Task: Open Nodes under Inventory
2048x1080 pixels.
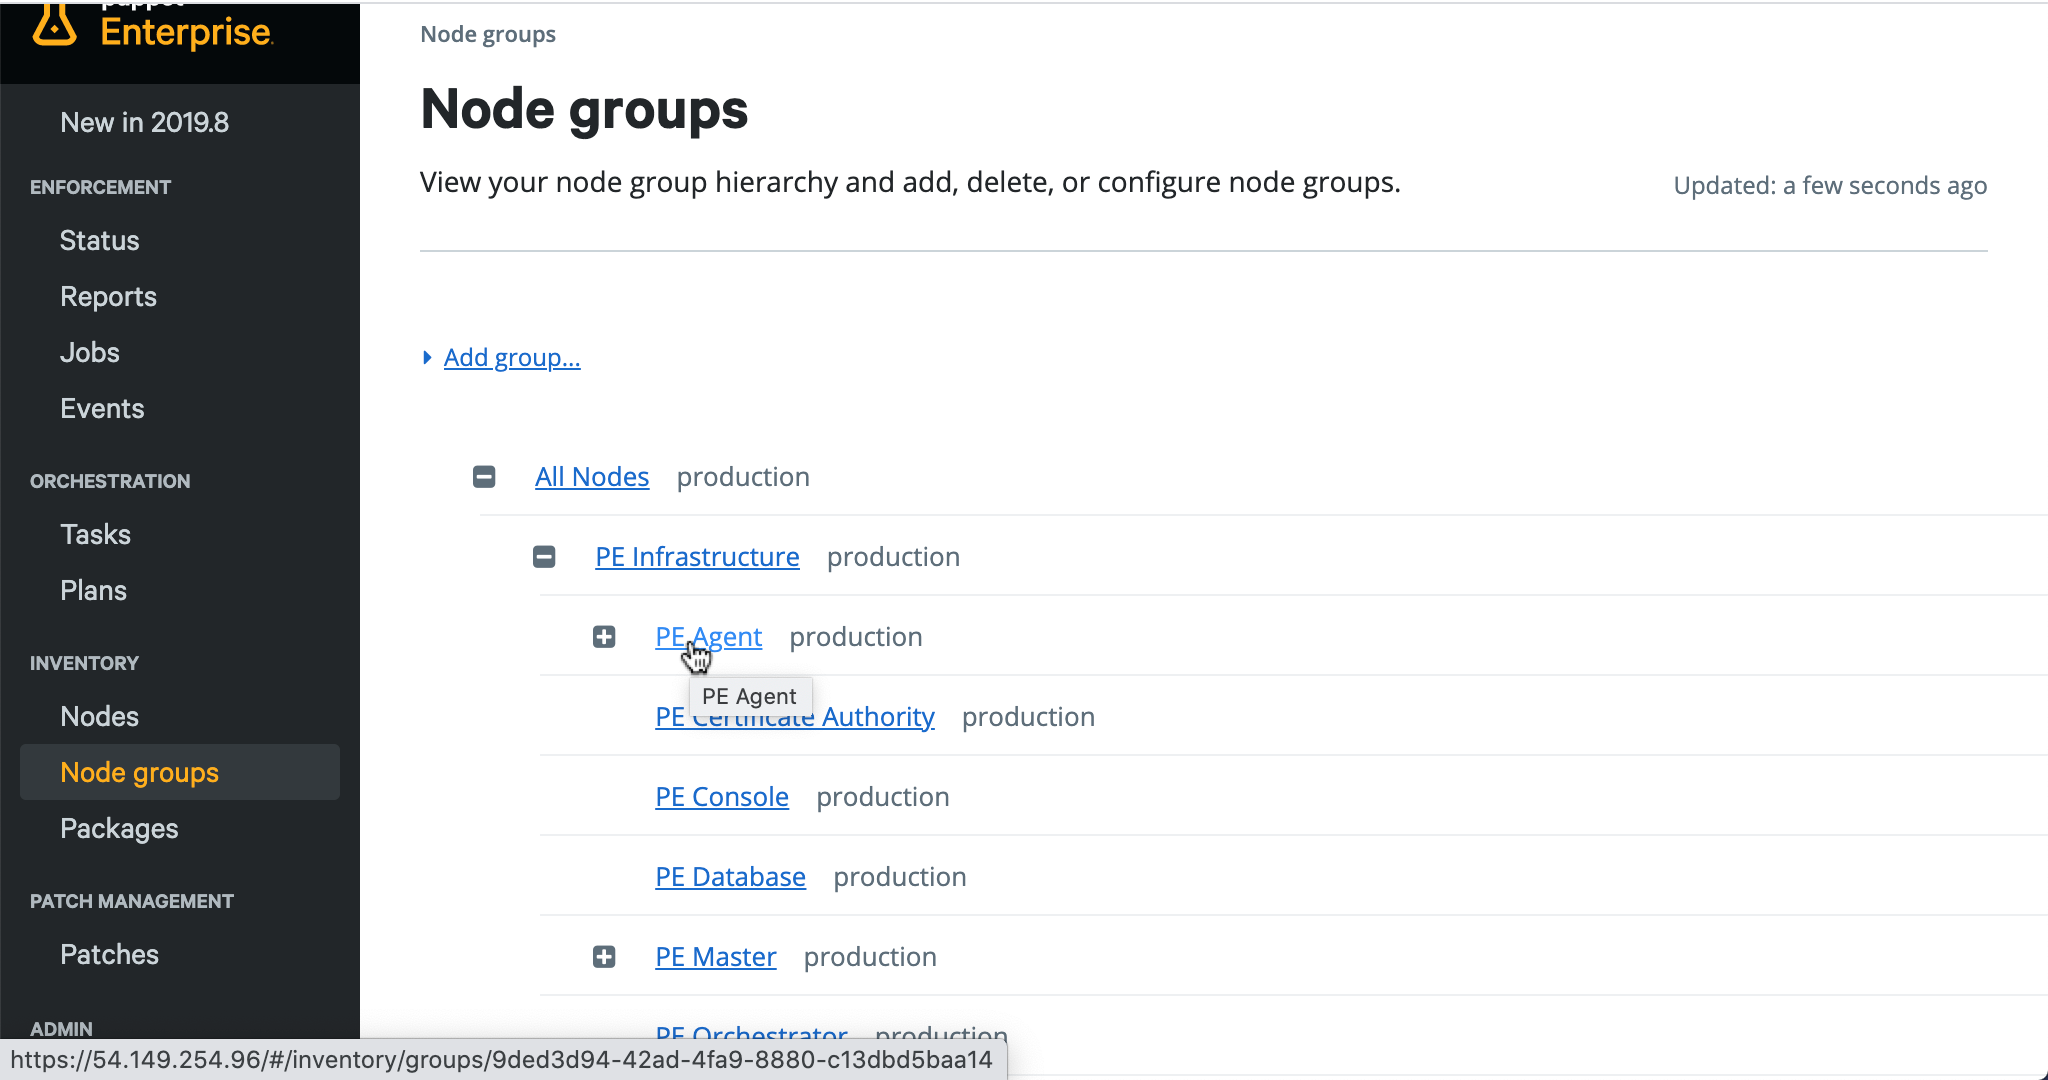Action: click(x=100, y=716)
